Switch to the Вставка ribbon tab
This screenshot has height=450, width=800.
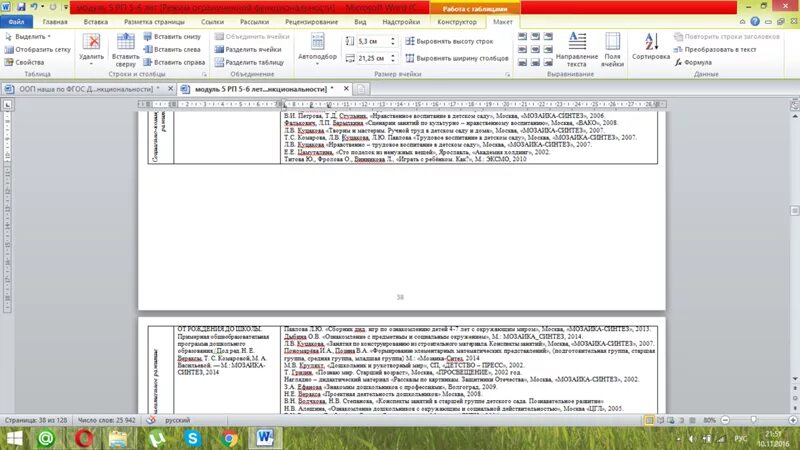(x=95, y=22)
